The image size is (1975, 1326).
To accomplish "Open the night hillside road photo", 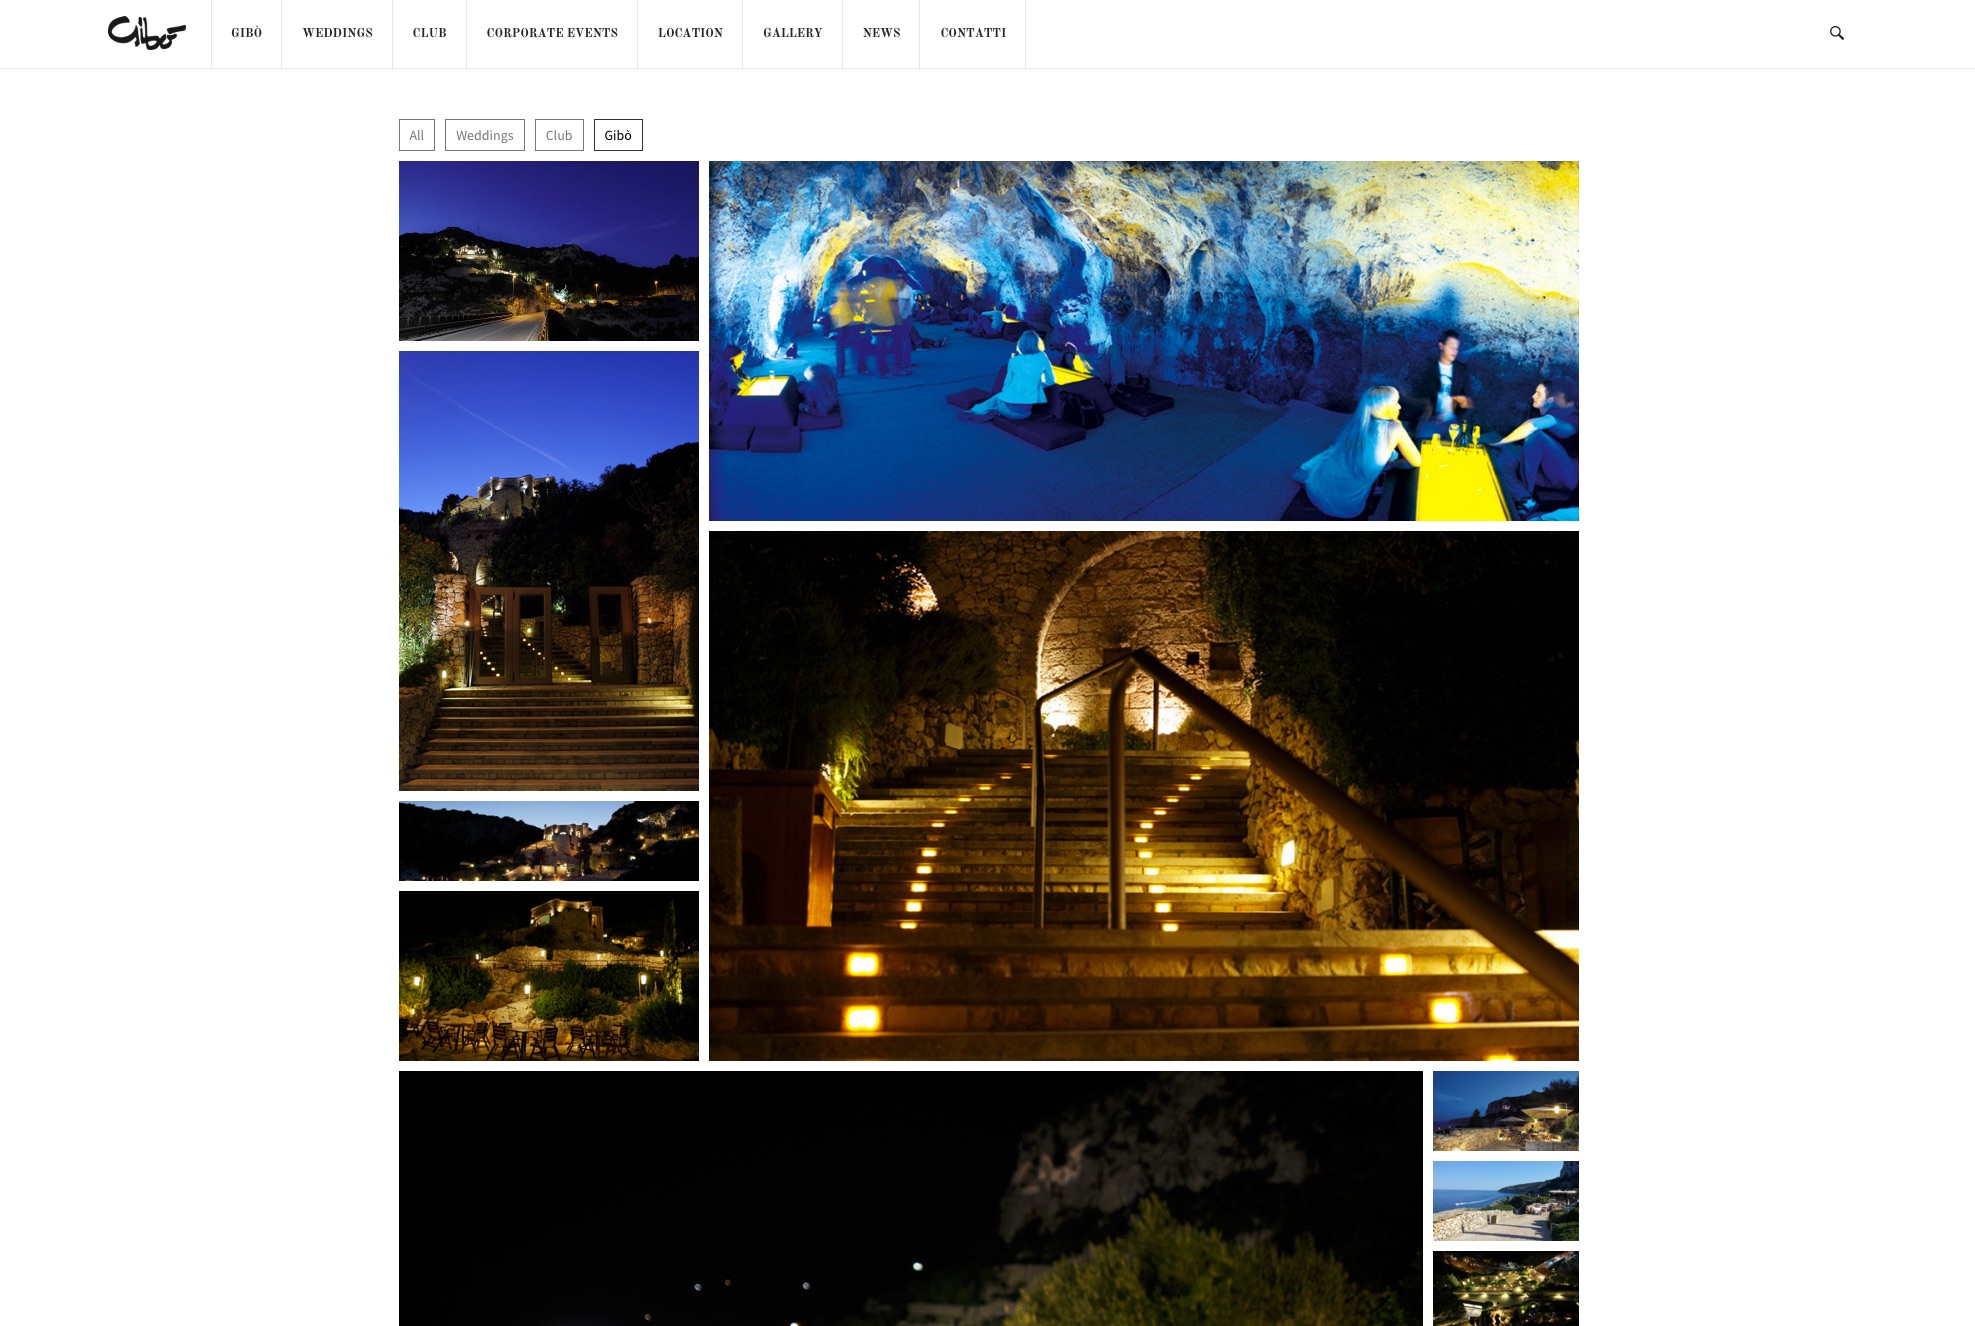I will [x=549, y=251].
